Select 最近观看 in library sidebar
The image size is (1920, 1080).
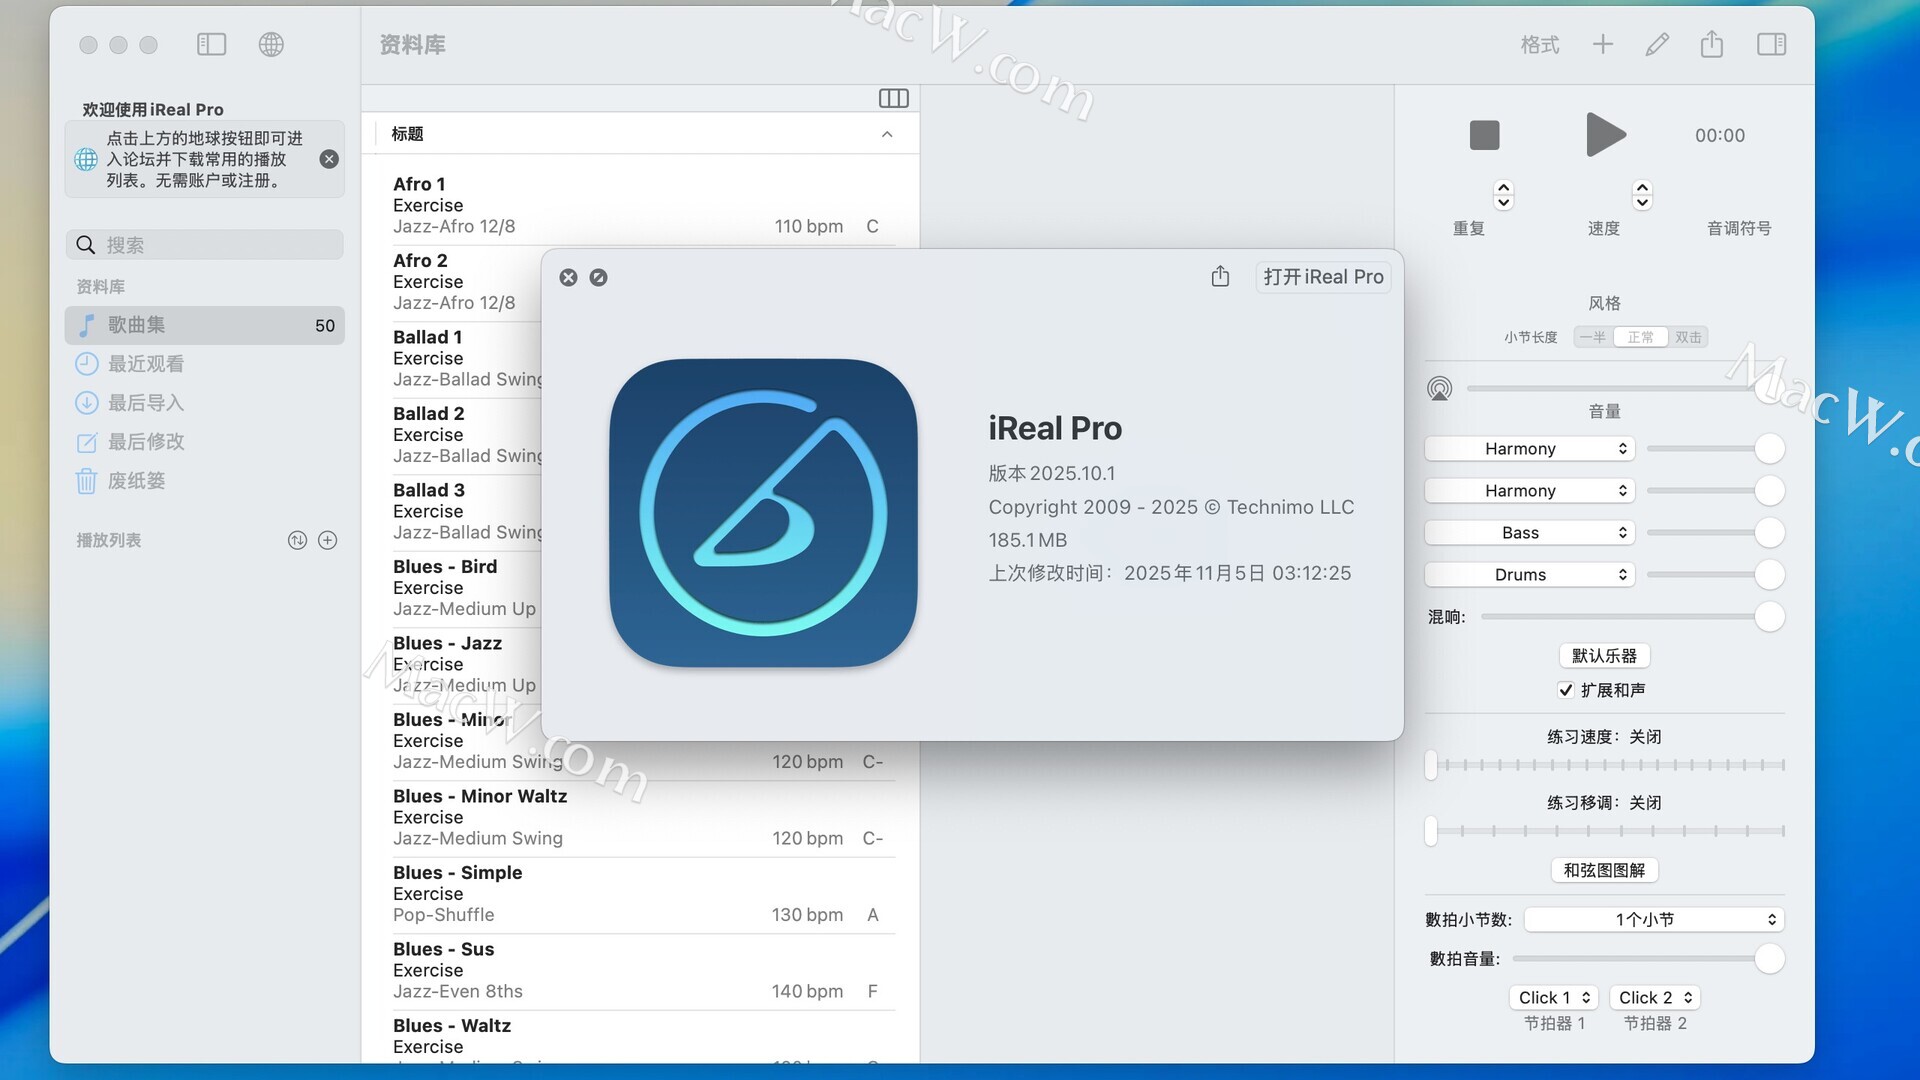146,364
